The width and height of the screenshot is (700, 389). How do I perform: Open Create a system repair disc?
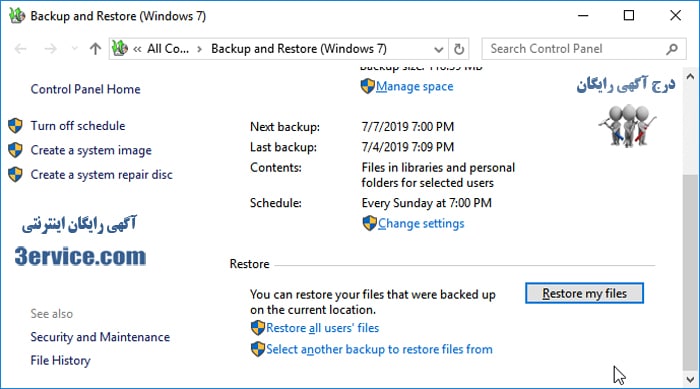point(101,175)
